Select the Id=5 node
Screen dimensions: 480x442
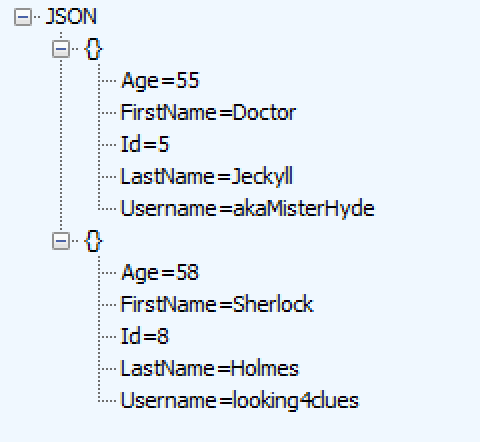click(145, 144)
